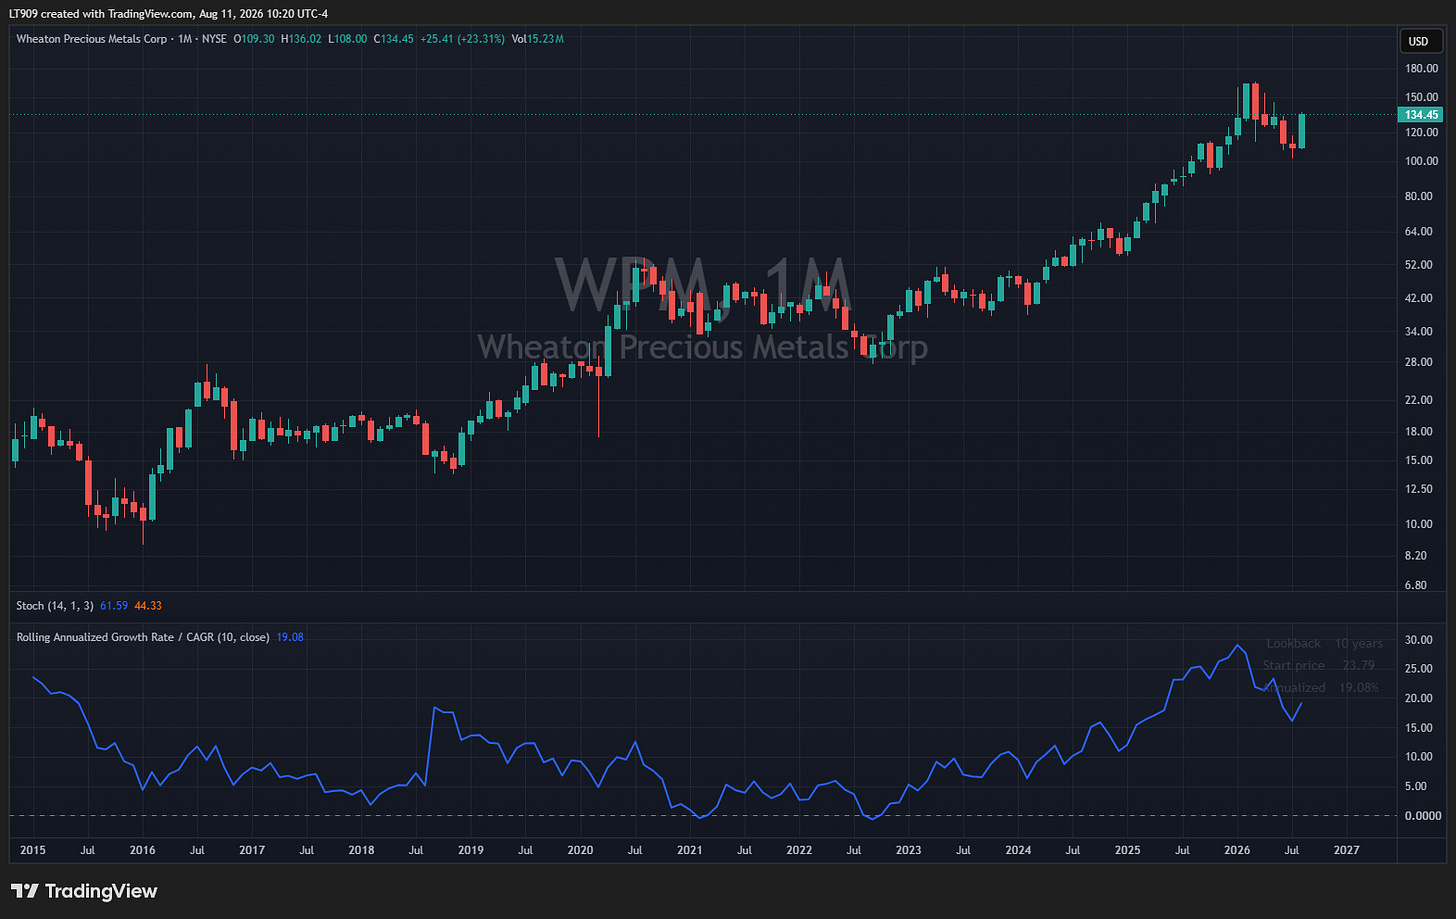The image size is (1456, 919).
Task: Click the 19.08 value beside the CAGR label
Action: click(290, 637)
